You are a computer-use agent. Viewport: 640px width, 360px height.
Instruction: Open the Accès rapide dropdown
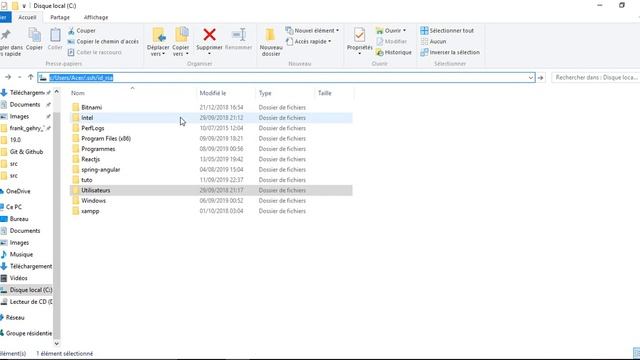coord(309,41)
